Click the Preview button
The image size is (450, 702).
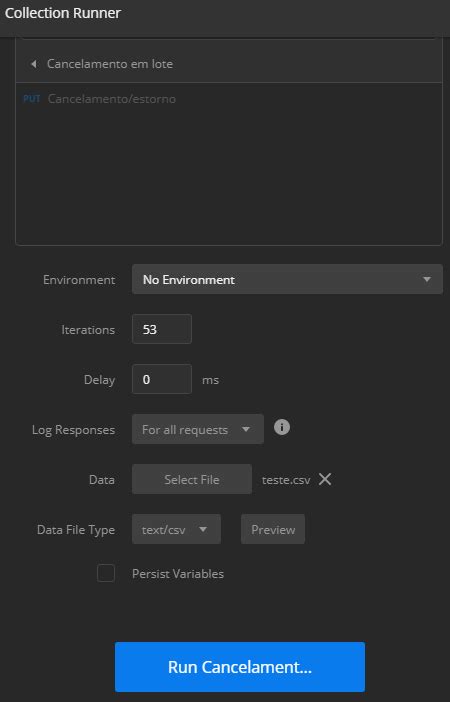point(273,529)
